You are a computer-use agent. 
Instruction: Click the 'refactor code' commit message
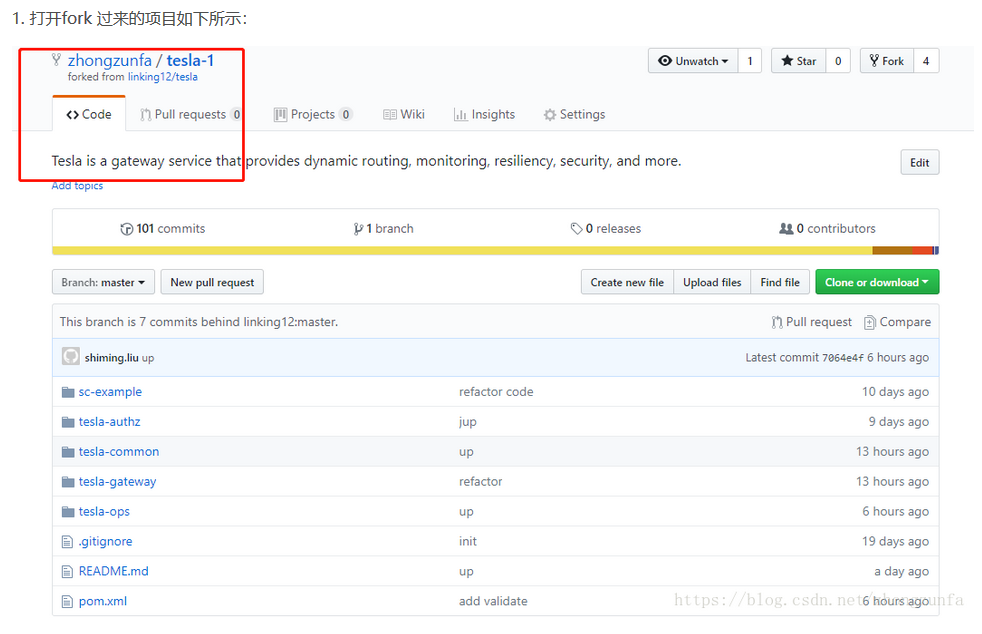[x=496, y=392]
